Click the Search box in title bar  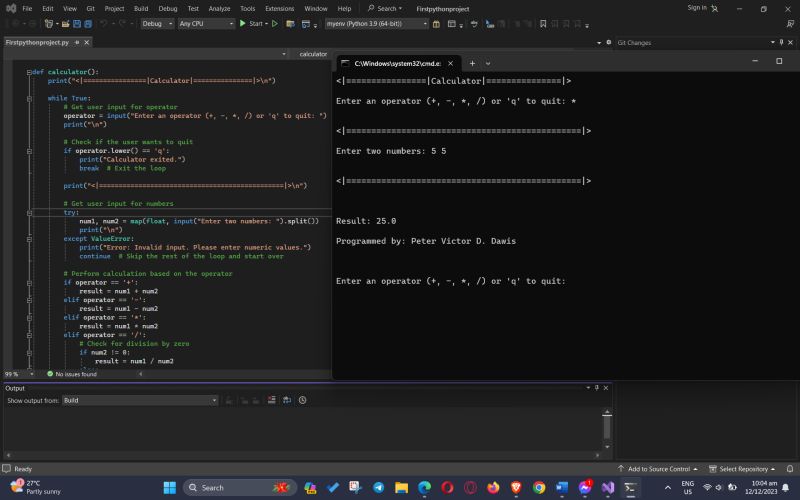(385, 9)
